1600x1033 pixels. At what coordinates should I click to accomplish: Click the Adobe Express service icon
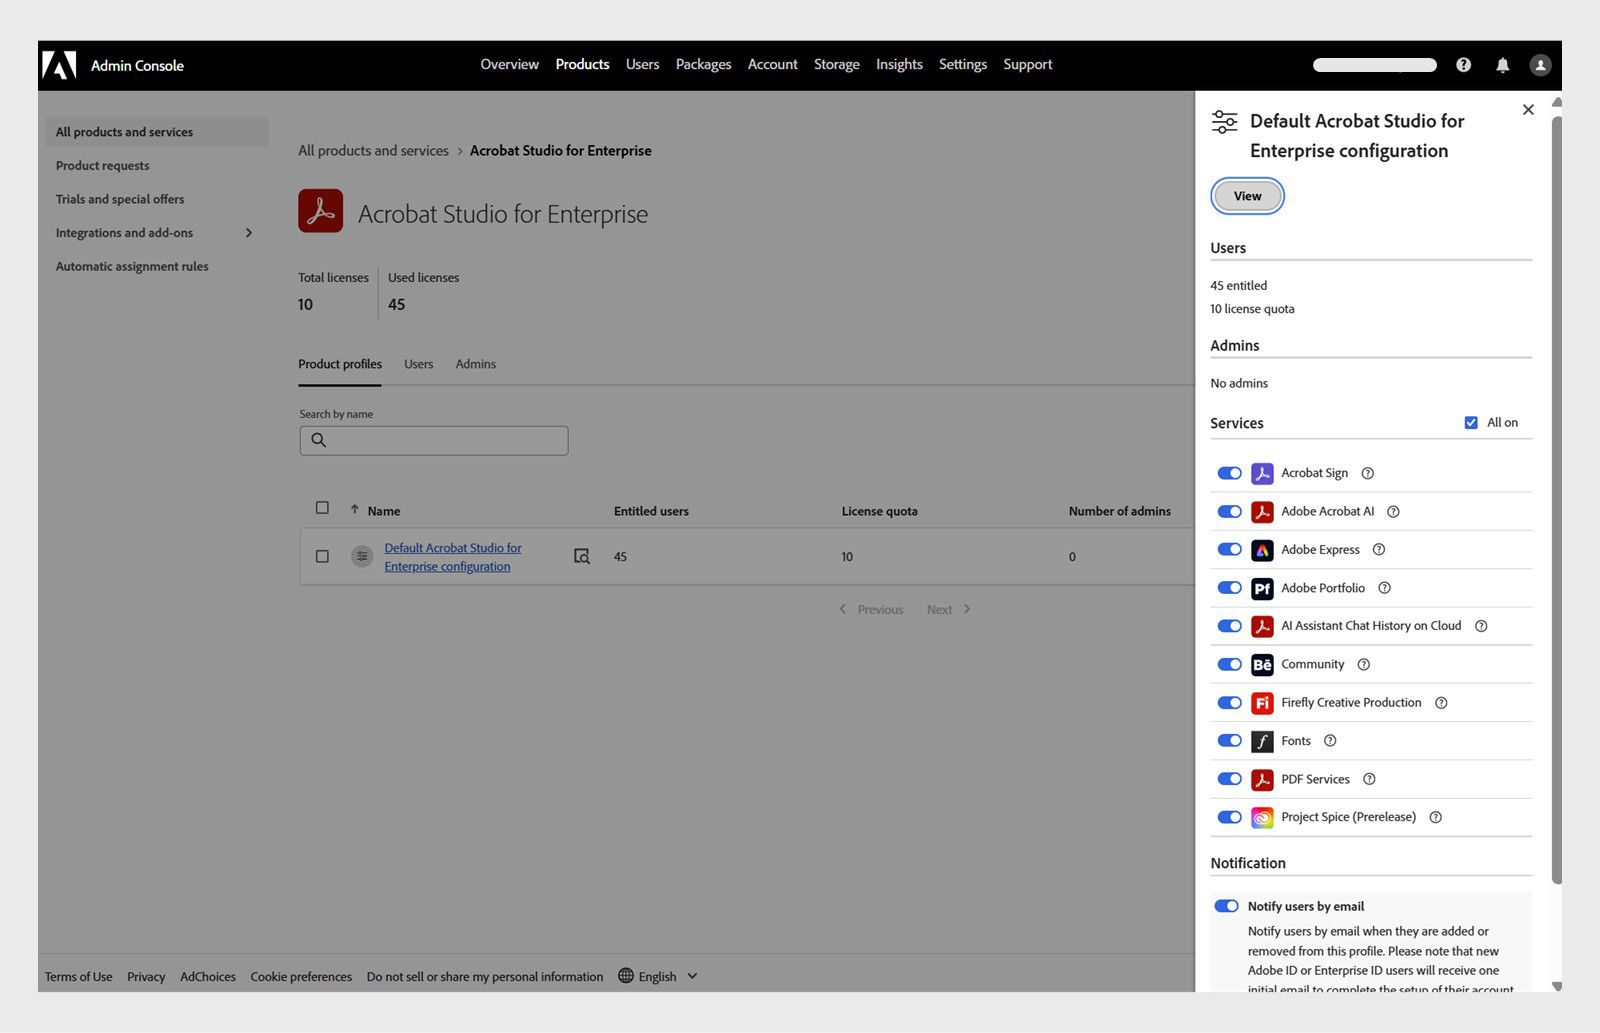coord(1262,550)
